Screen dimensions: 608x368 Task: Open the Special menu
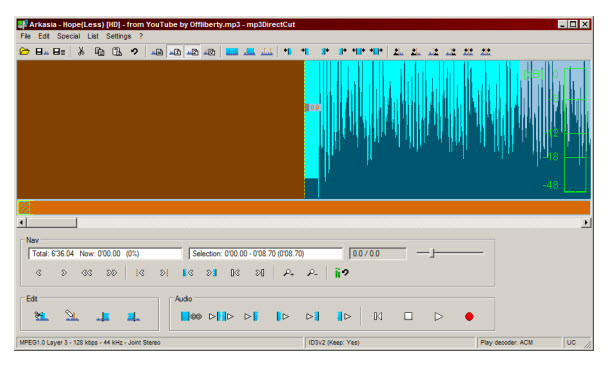point(69,36)
